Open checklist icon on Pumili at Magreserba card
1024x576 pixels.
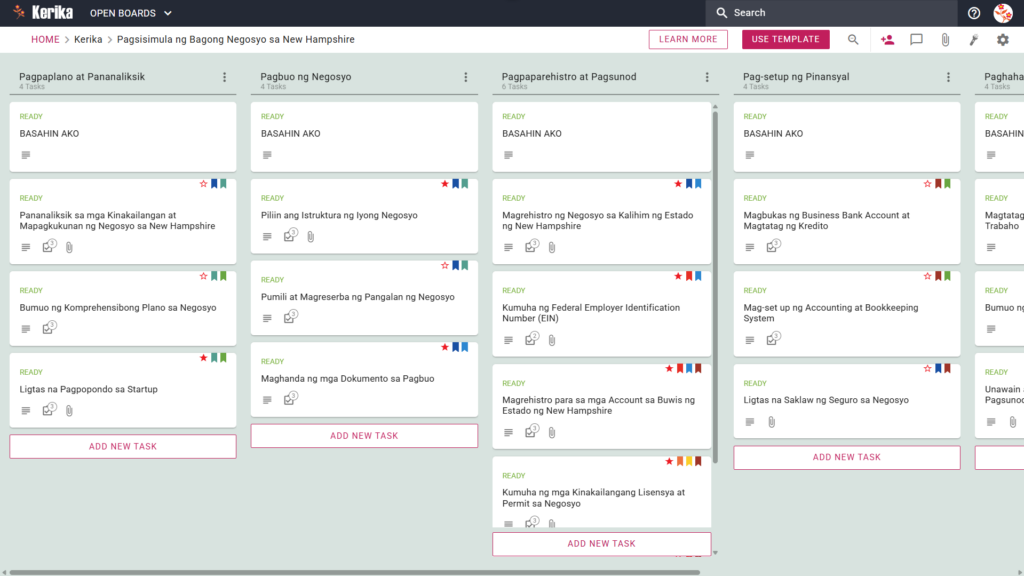click(290, 317)
